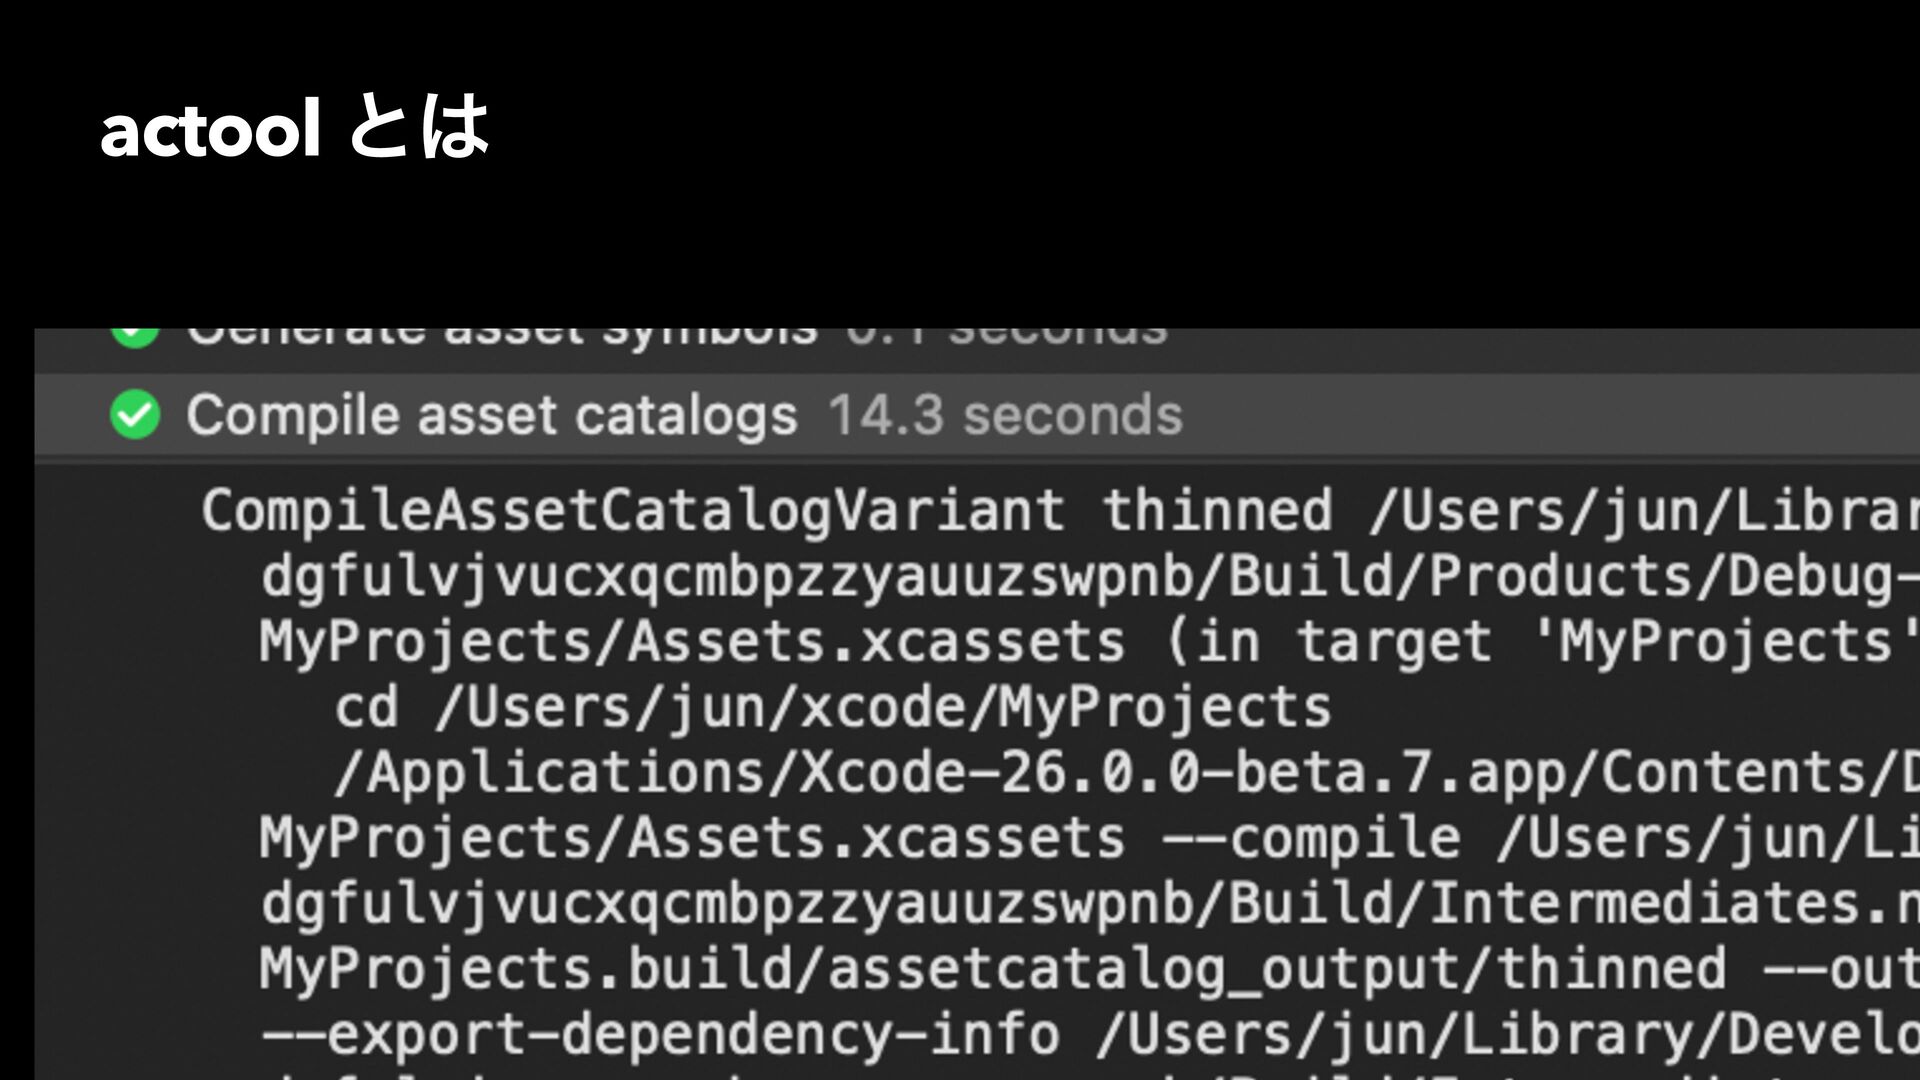The width and height of the screenshot is (1920, 1080).
Task: Click the --export-dependency-info log line
Action: pyautogui.click(x=1090, y=1034)
